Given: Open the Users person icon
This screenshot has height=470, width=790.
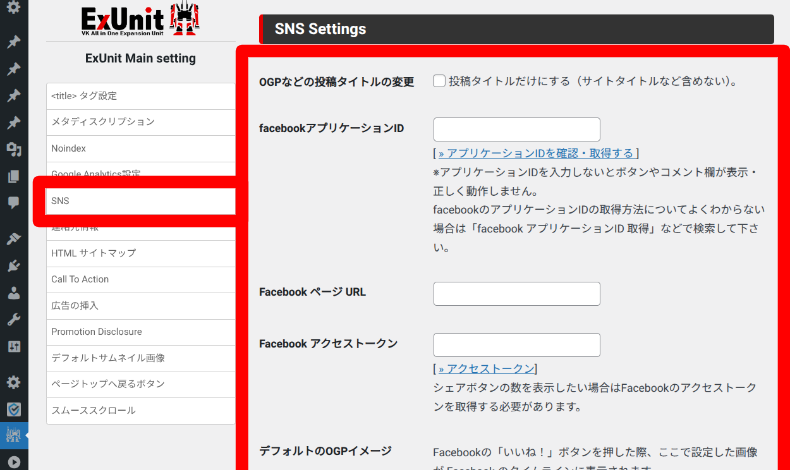Looking at the screenshot, I should click(14, 293).
